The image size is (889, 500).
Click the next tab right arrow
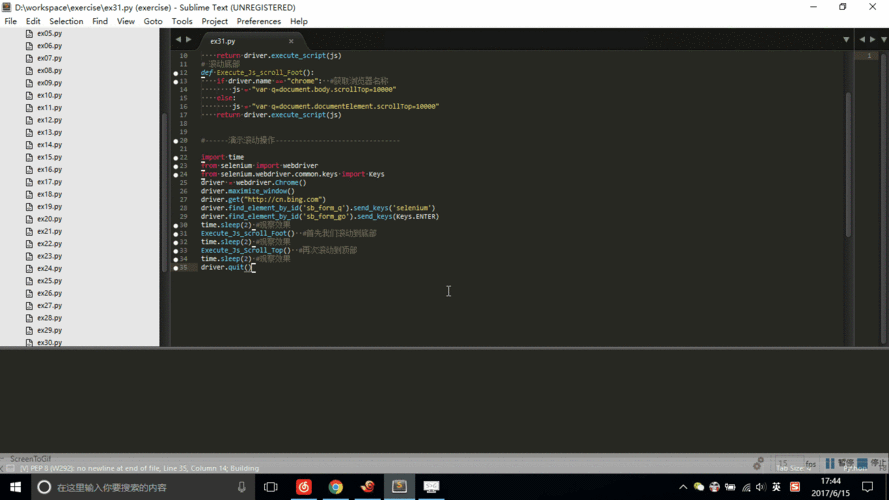click(189, 39)
